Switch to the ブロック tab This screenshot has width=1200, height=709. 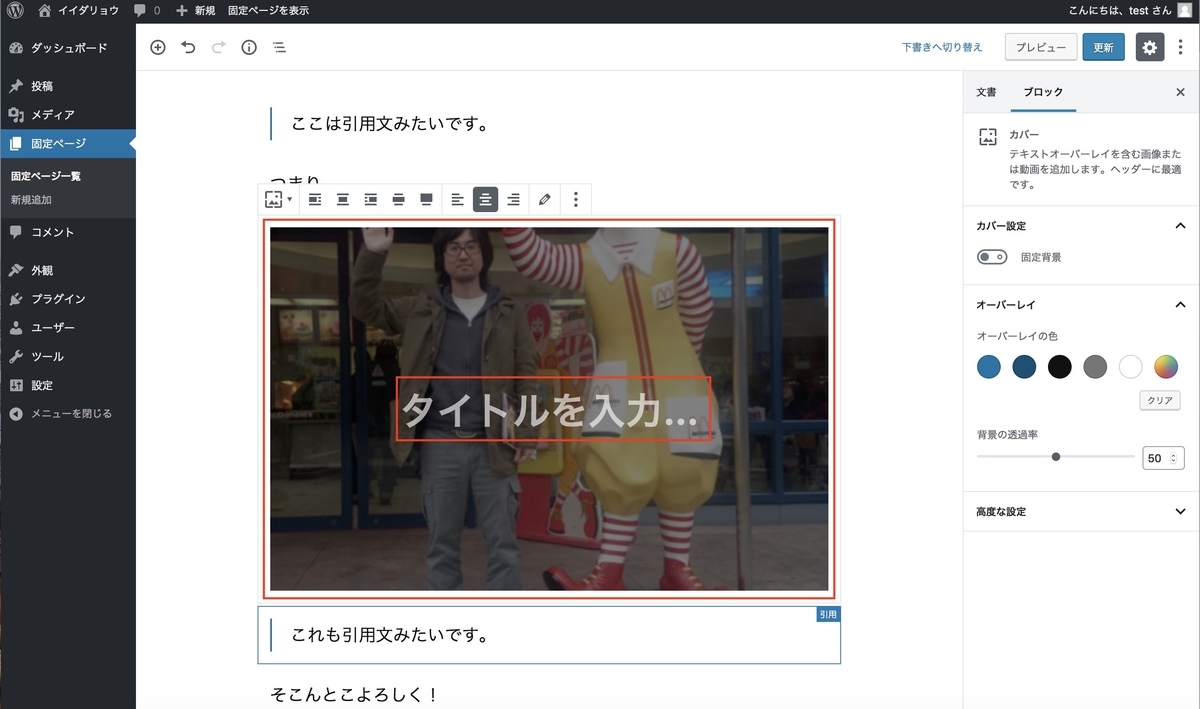1043,92
